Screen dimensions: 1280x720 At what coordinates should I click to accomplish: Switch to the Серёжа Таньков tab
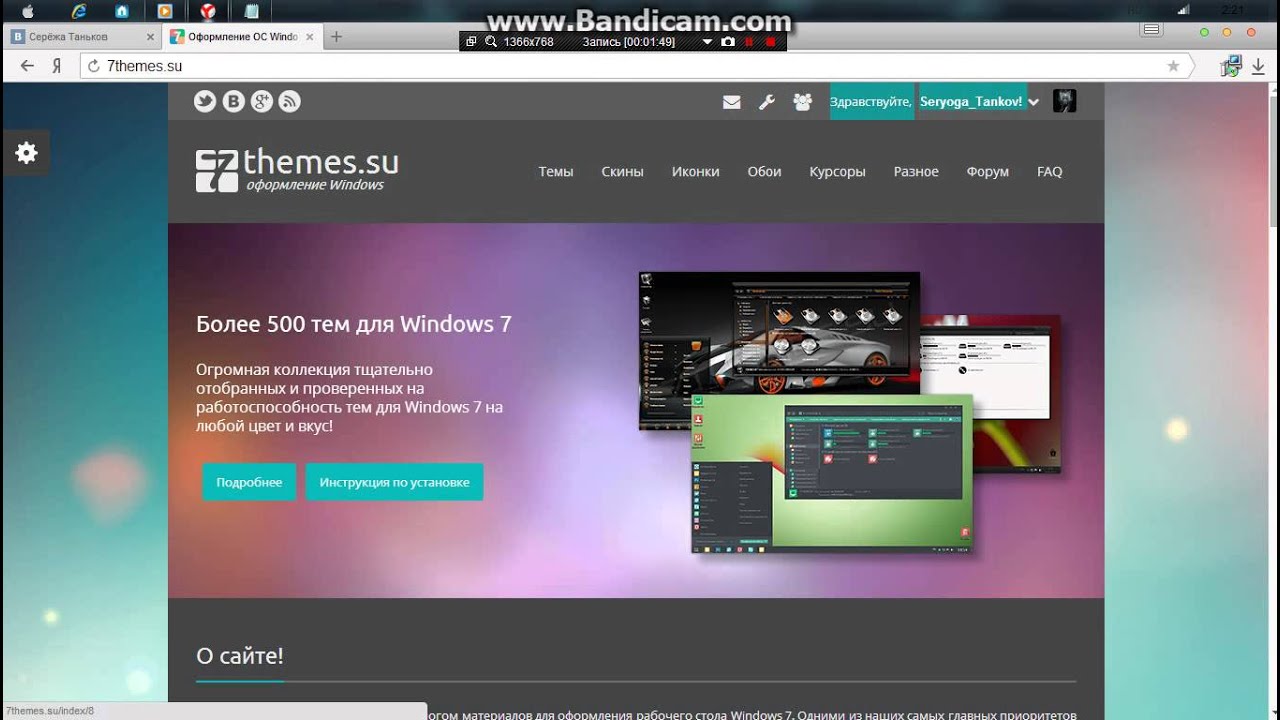[x=82, y=37]
